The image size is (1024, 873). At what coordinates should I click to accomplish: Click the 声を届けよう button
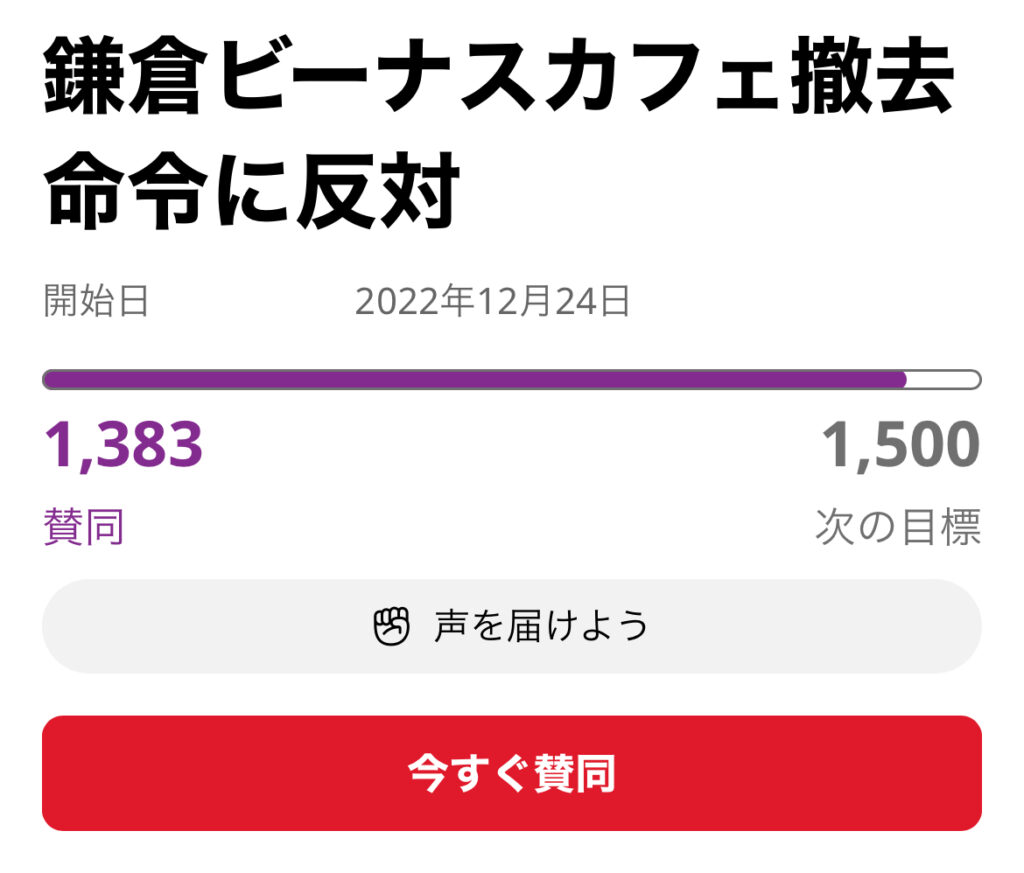[512, 626]
